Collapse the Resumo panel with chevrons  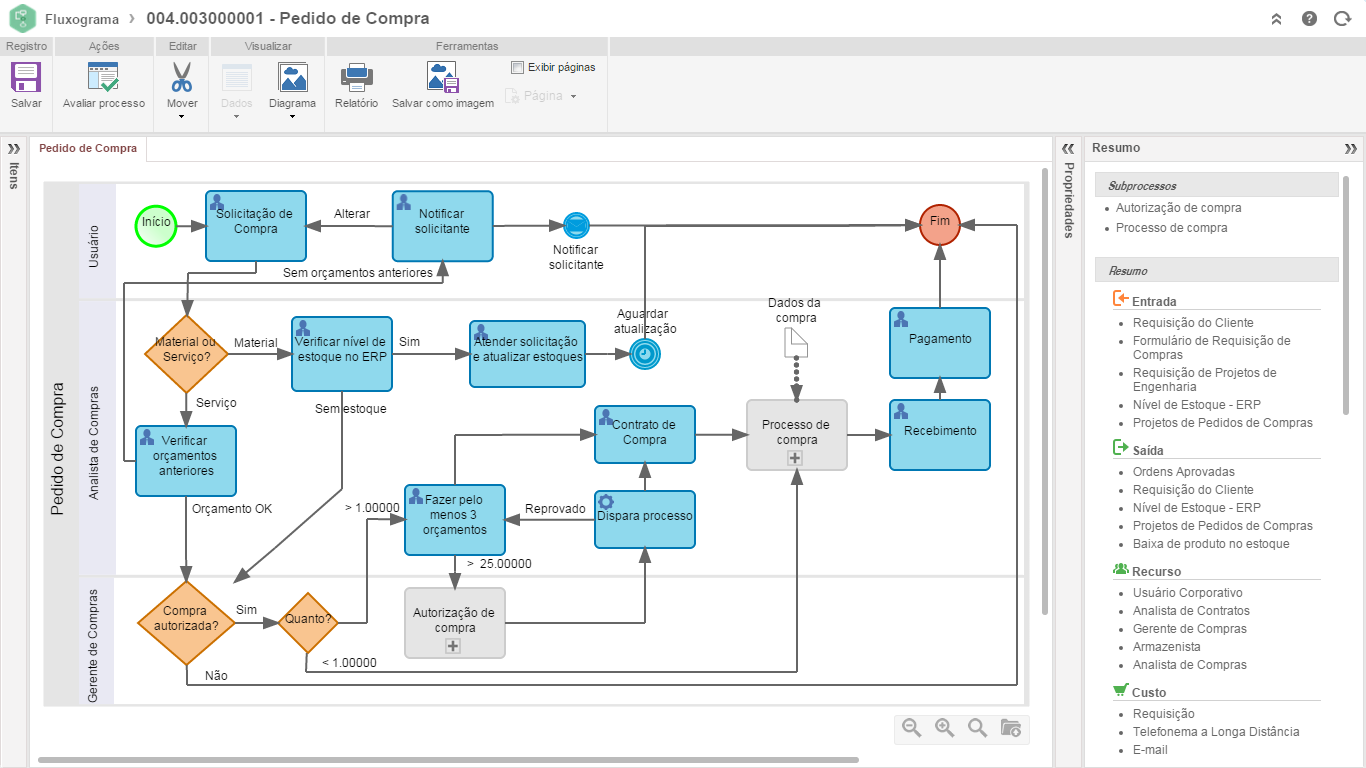pos(1351,149)
